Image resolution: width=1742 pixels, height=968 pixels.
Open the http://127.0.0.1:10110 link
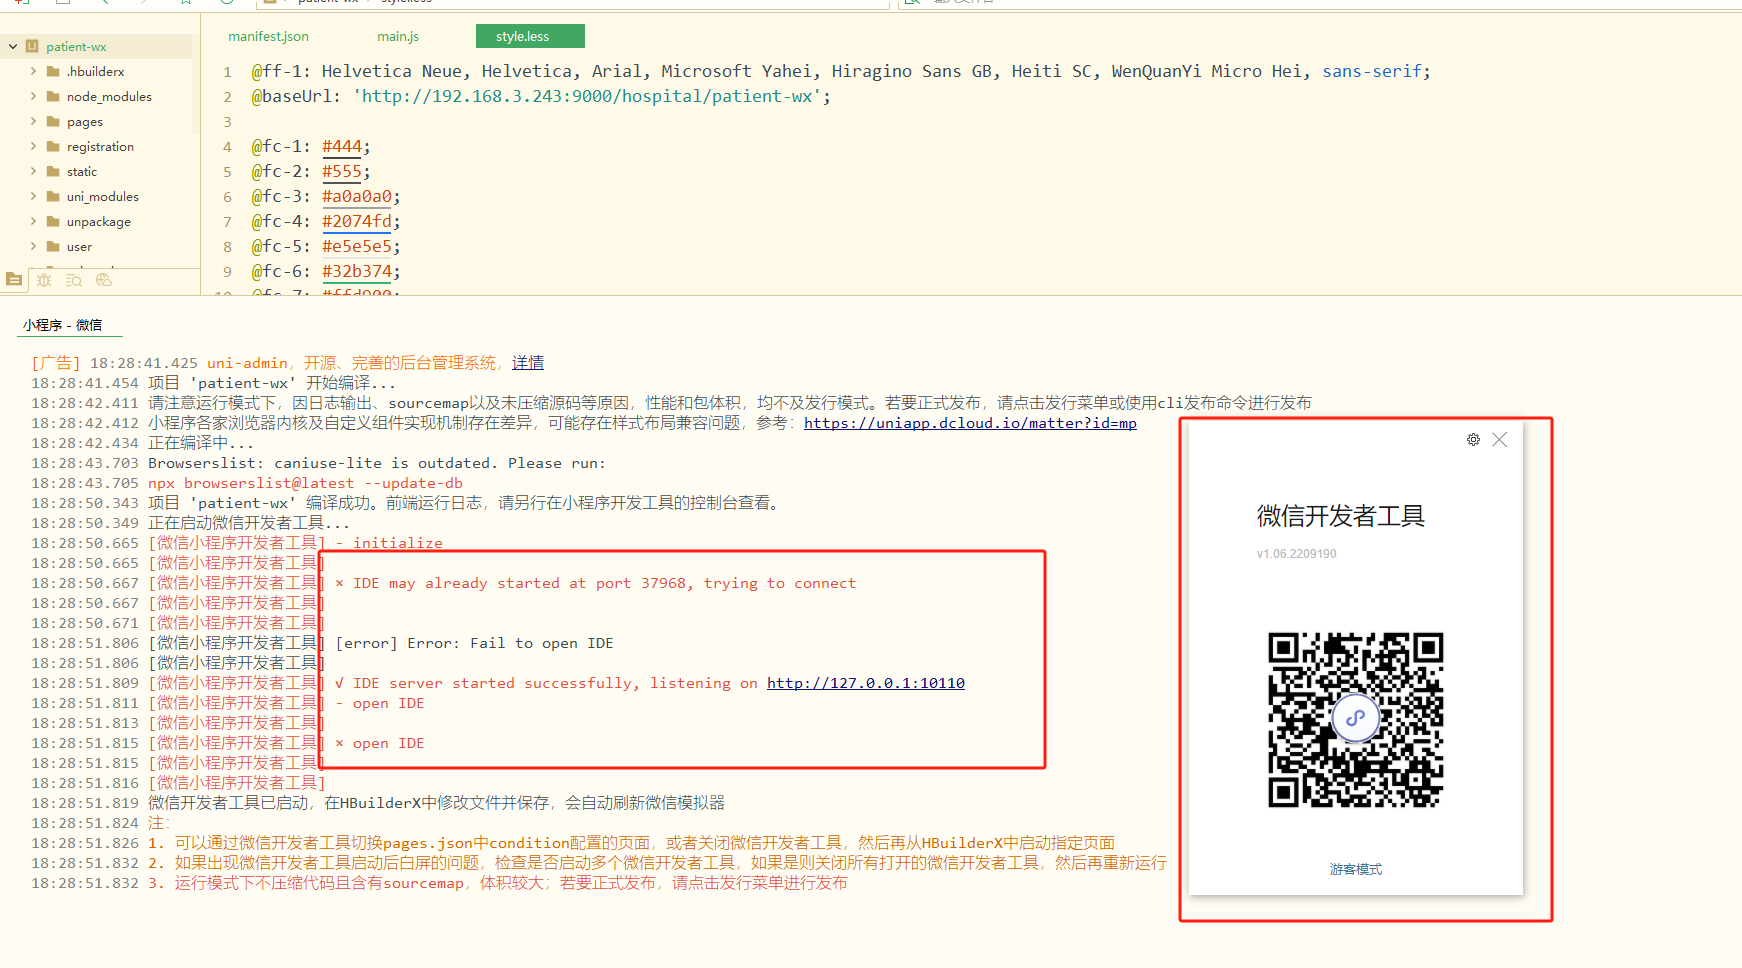point(866,683)
